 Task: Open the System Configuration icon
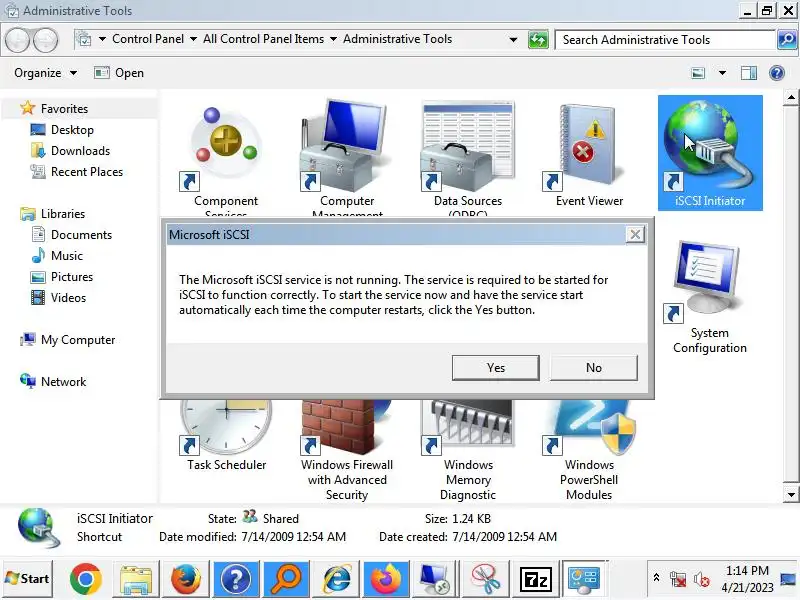coord(710,296)
